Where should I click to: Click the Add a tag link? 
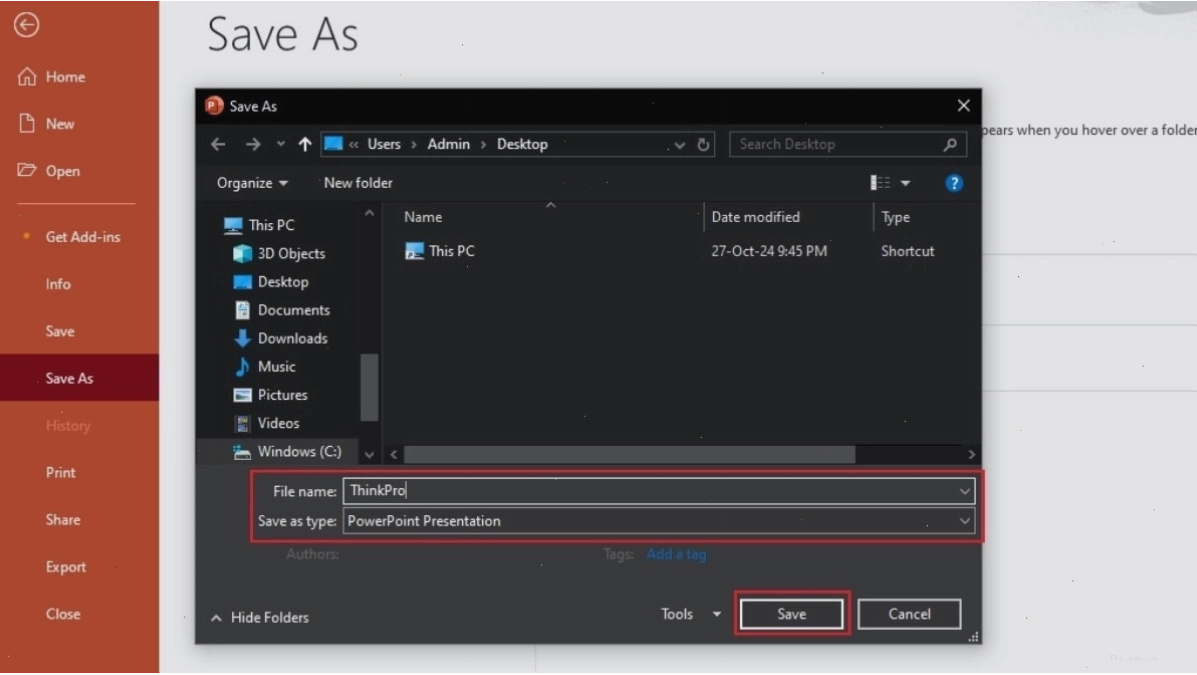click(x=676, y=554)
